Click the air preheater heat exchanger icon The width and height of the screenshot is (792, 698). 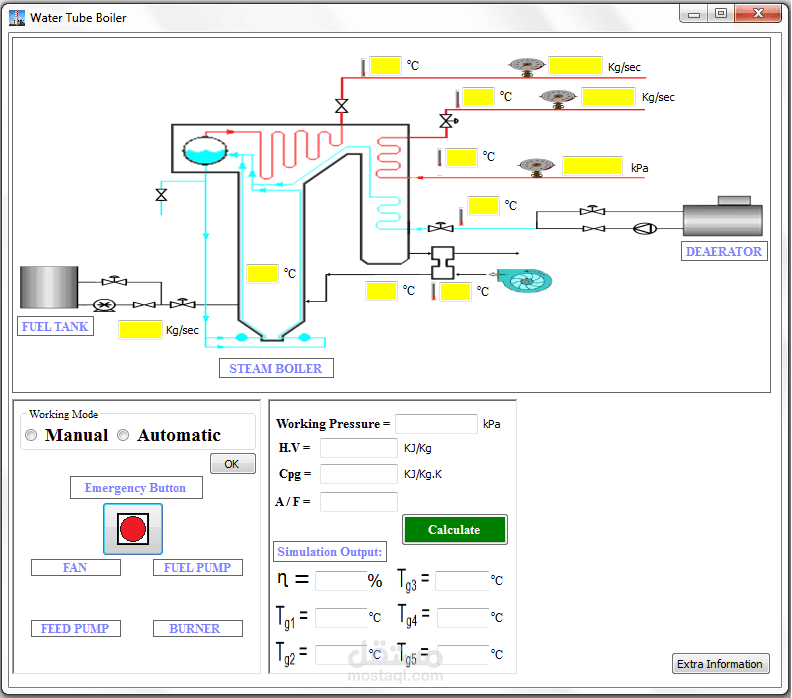442,263
